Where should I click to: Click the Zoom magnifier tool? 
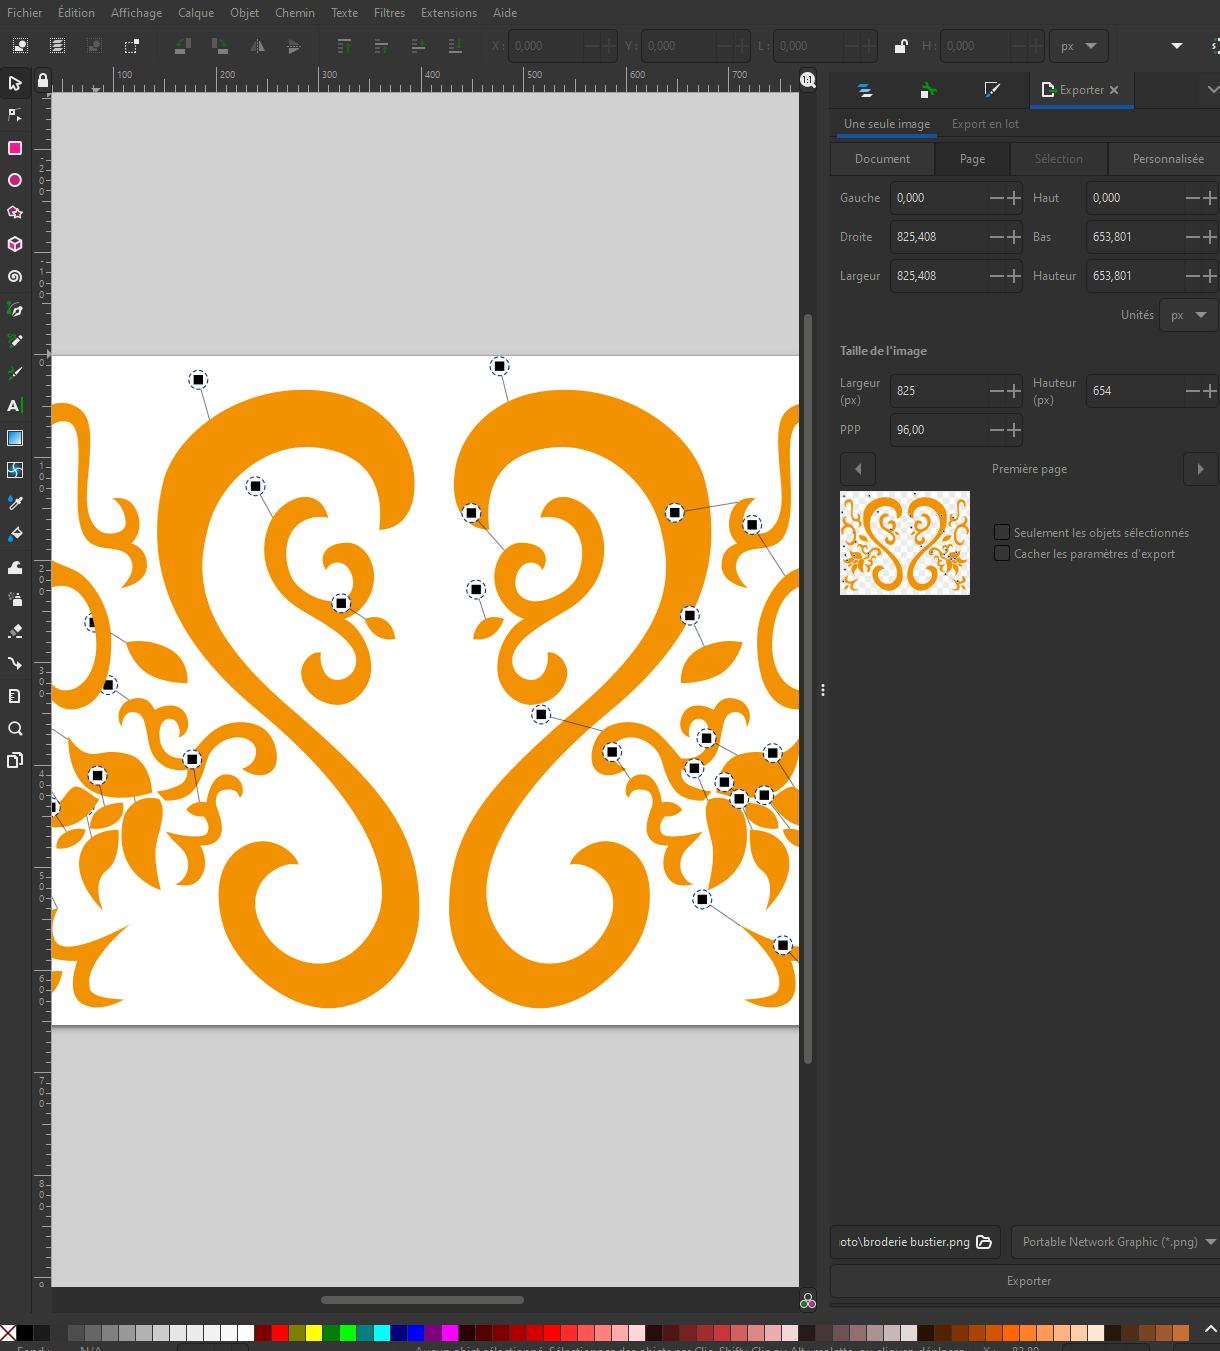[15, 728]
